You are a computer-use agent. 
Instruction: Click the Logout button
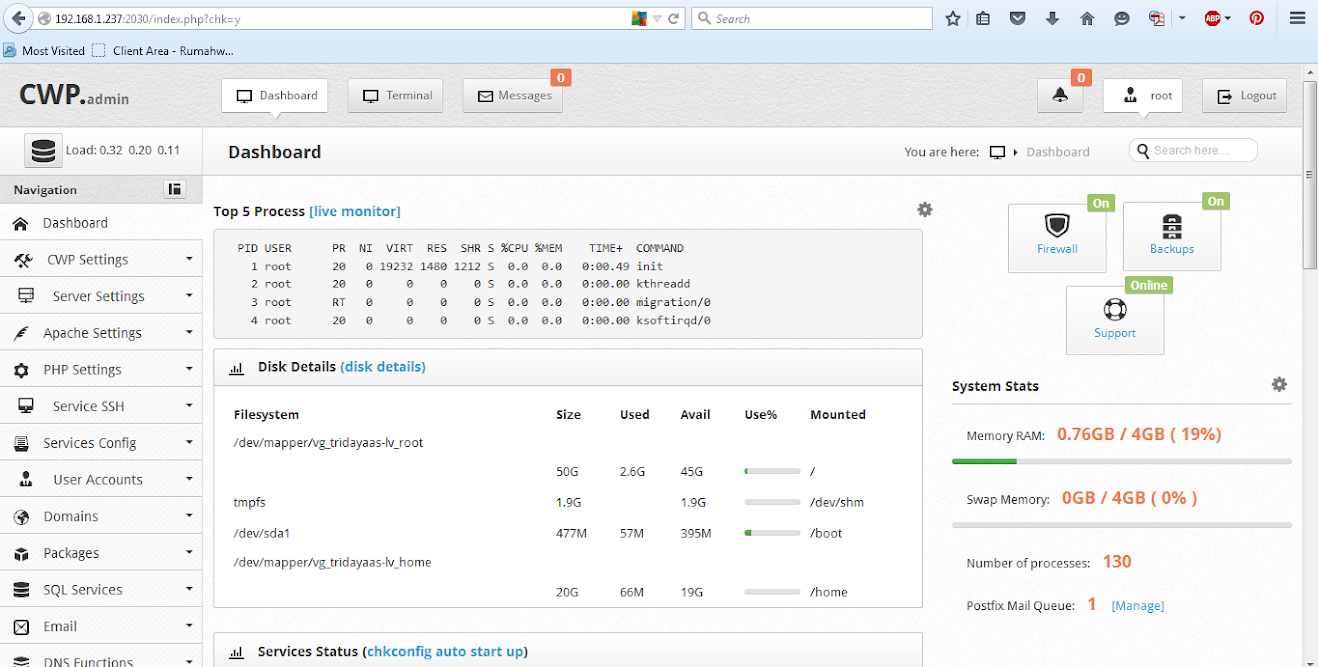[1244, 96]
